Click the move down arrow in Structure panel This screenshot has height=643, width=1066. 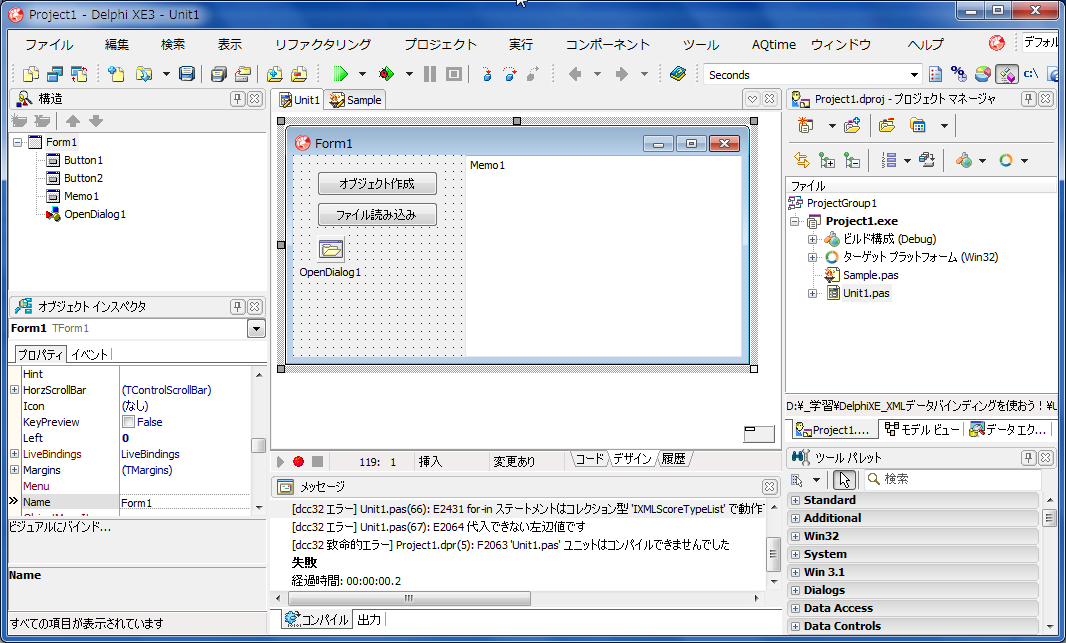96,121
